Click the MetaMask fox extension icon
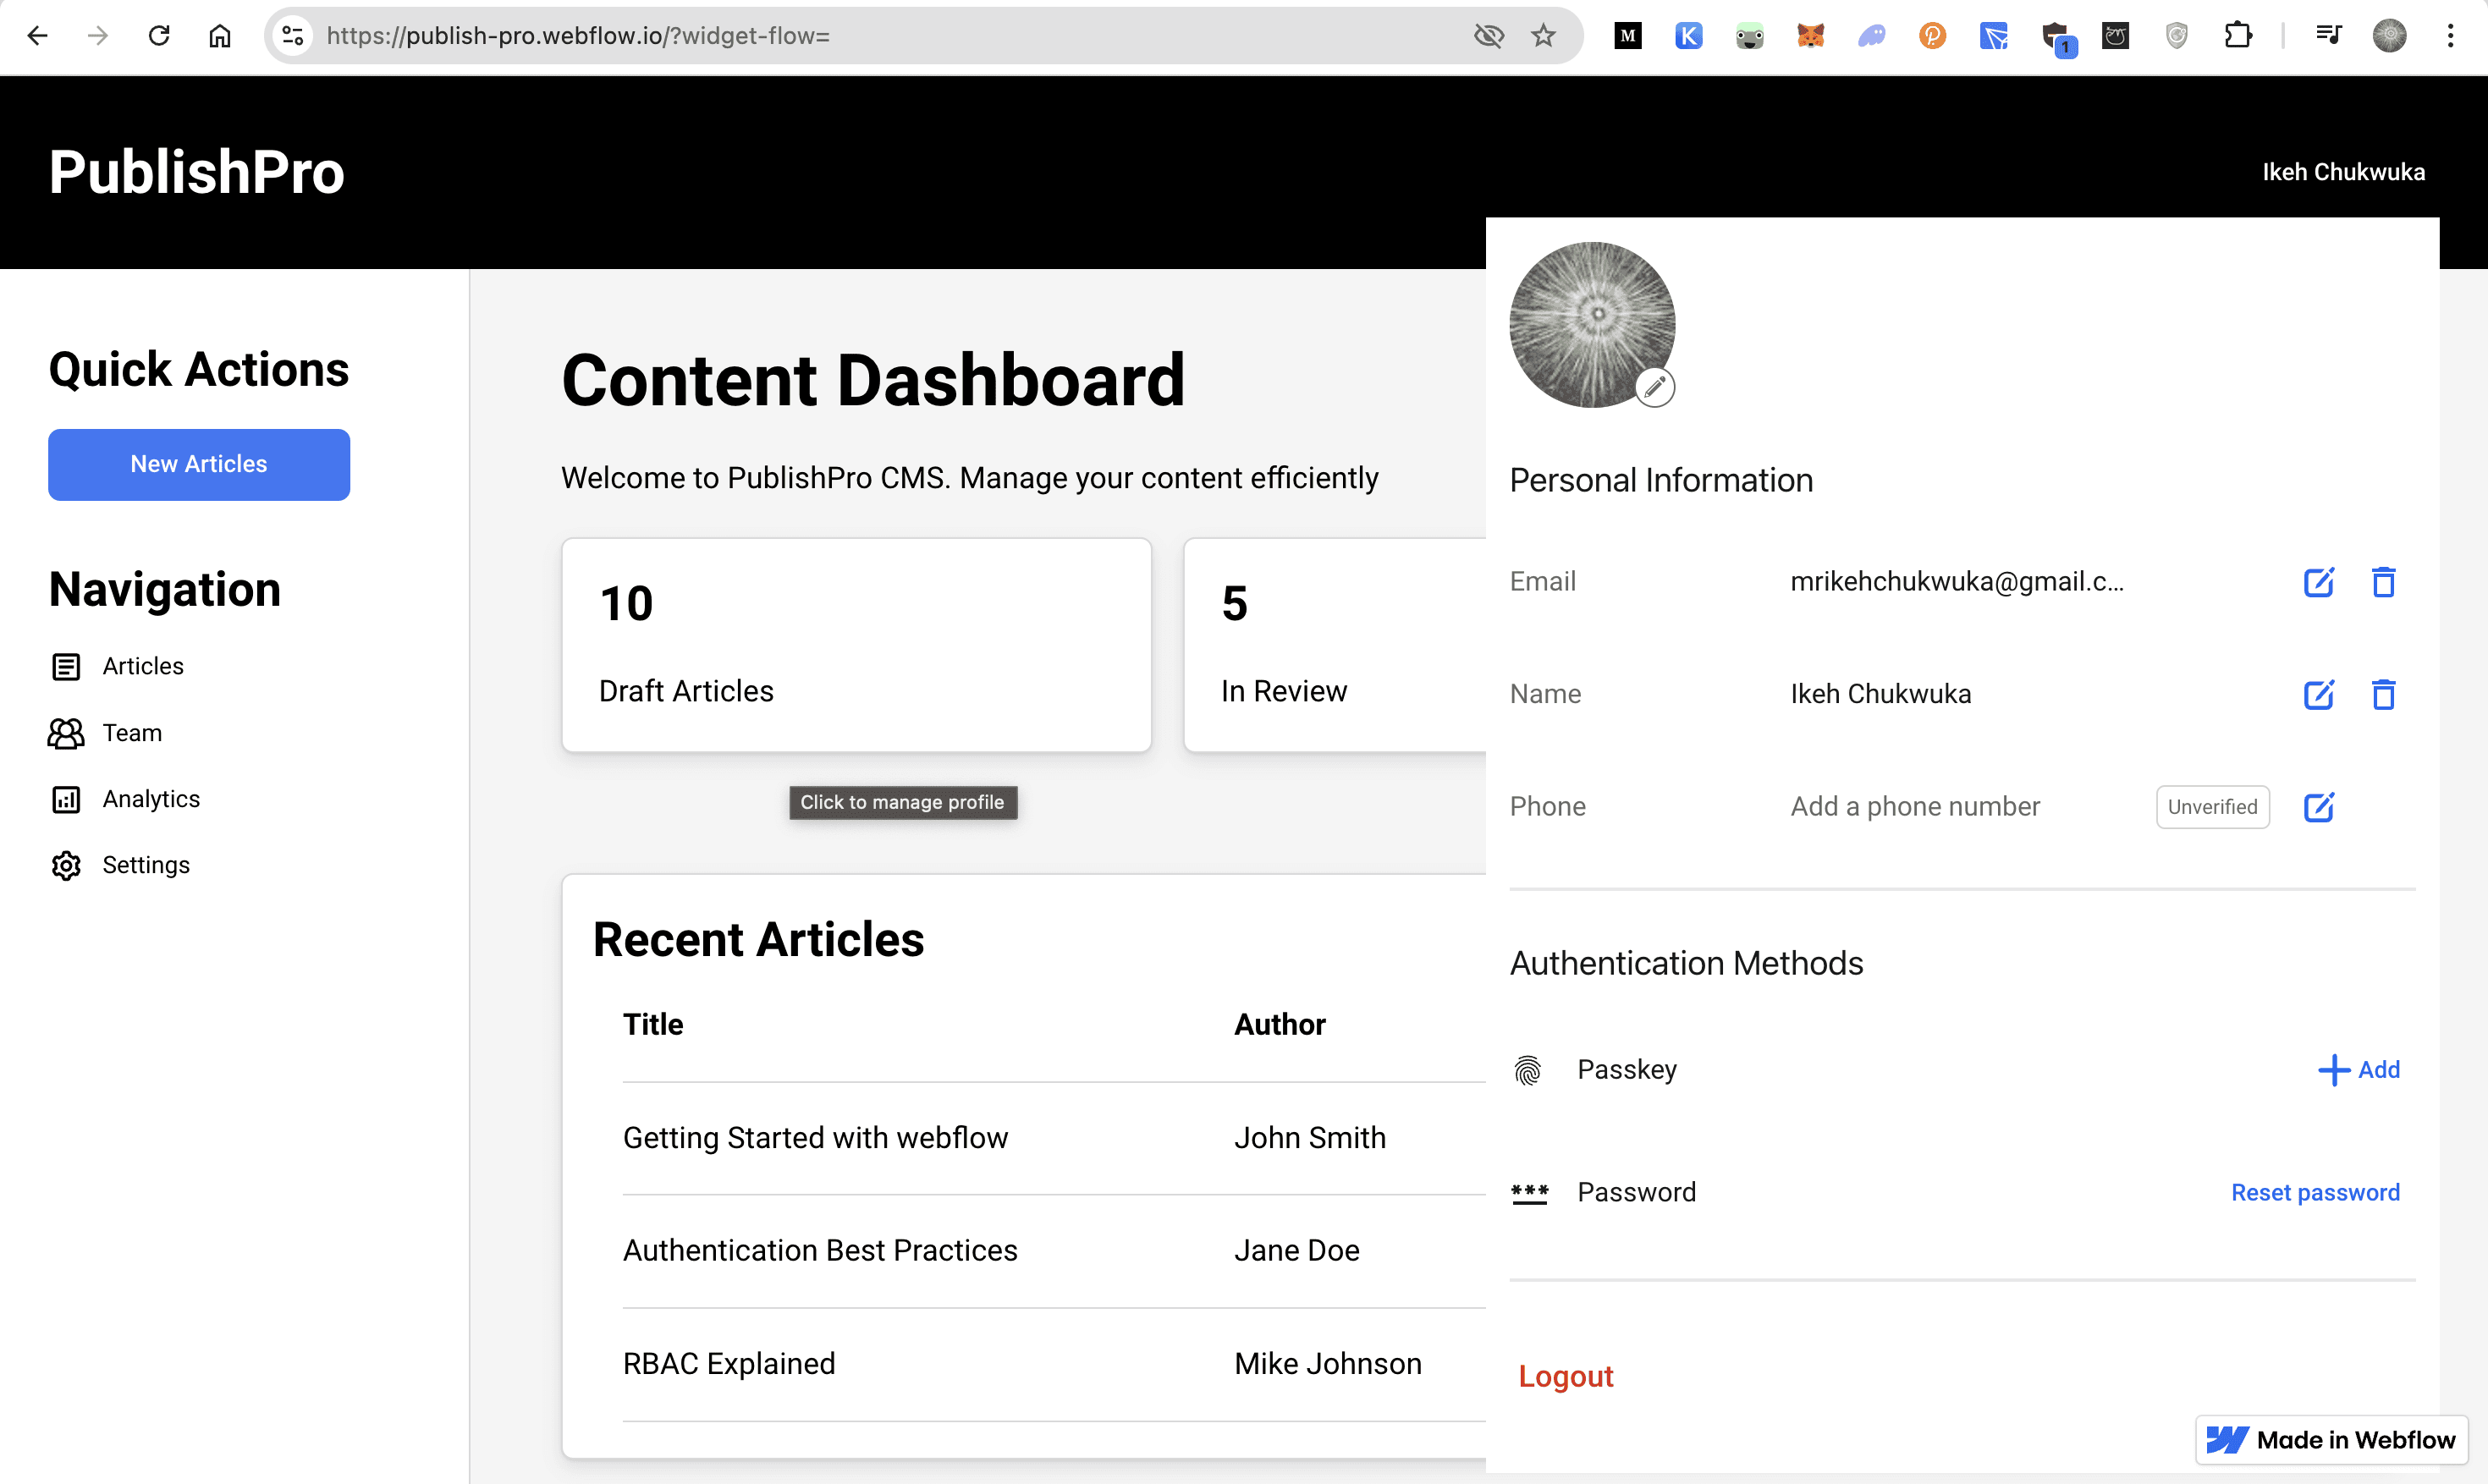 coord(1810,36)
